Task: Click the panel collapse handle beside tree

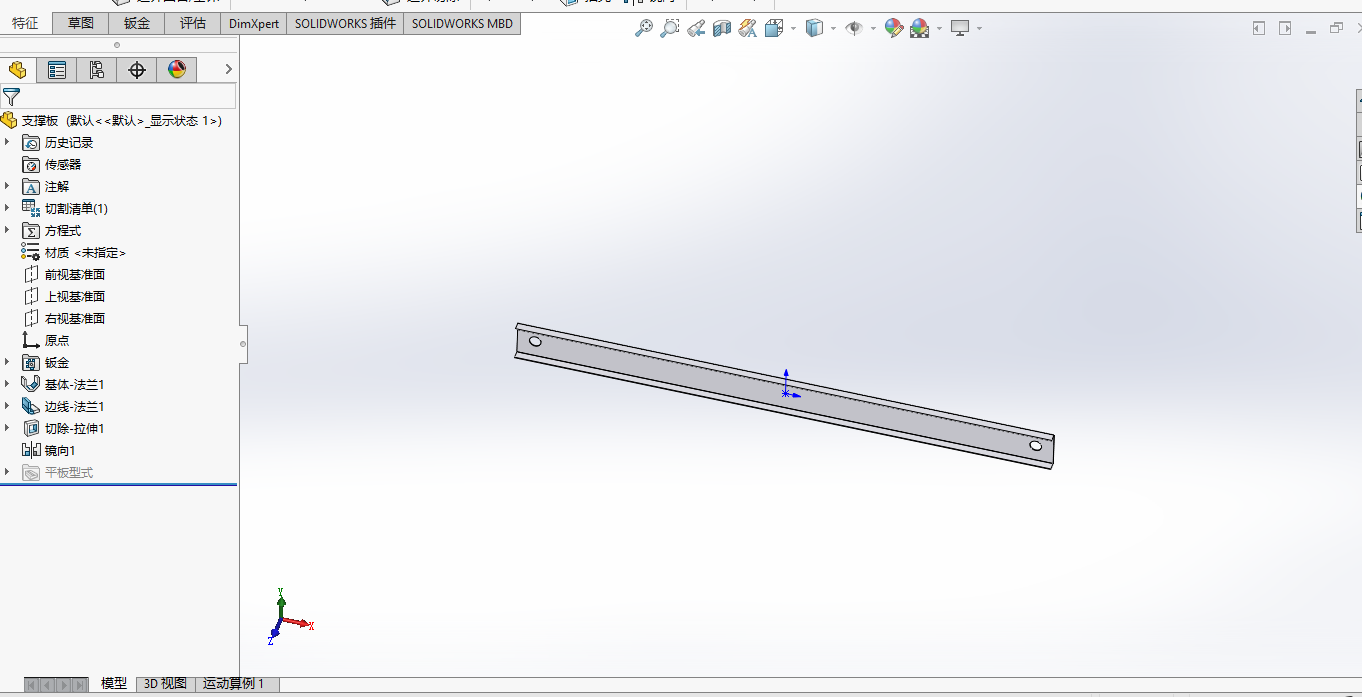Action: tap(243, 343)
